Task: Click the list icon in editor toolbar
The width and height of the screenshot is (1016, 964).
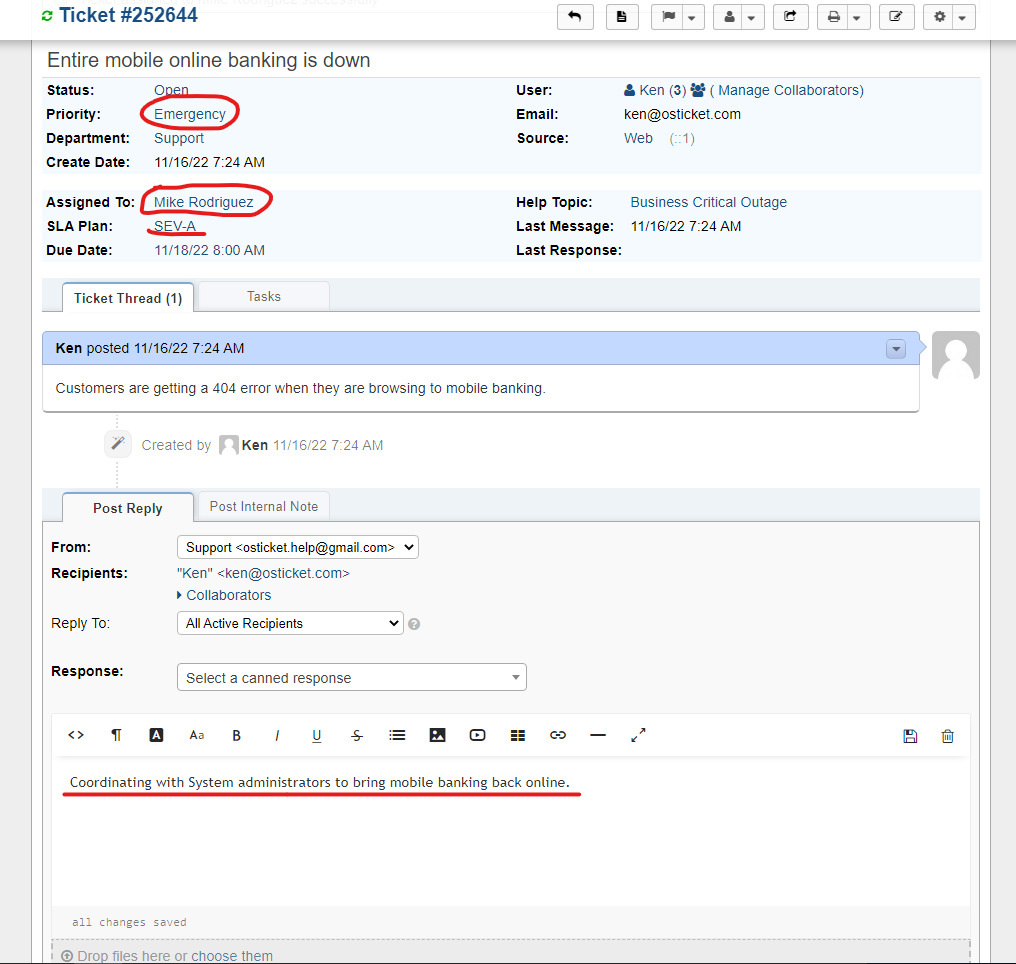Action: pos(397,735)
